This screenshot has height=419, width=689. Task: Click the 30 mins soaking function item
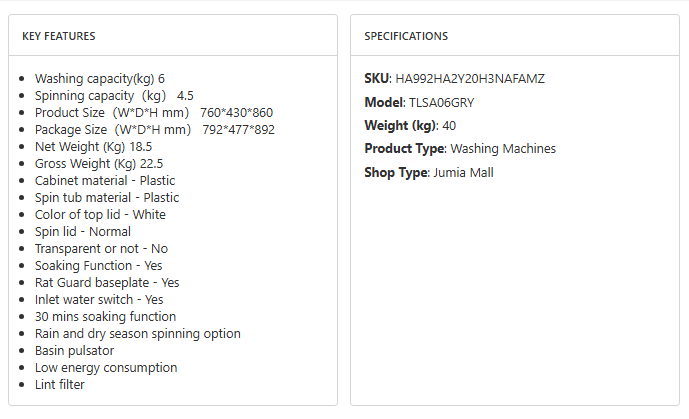(105, 316)
